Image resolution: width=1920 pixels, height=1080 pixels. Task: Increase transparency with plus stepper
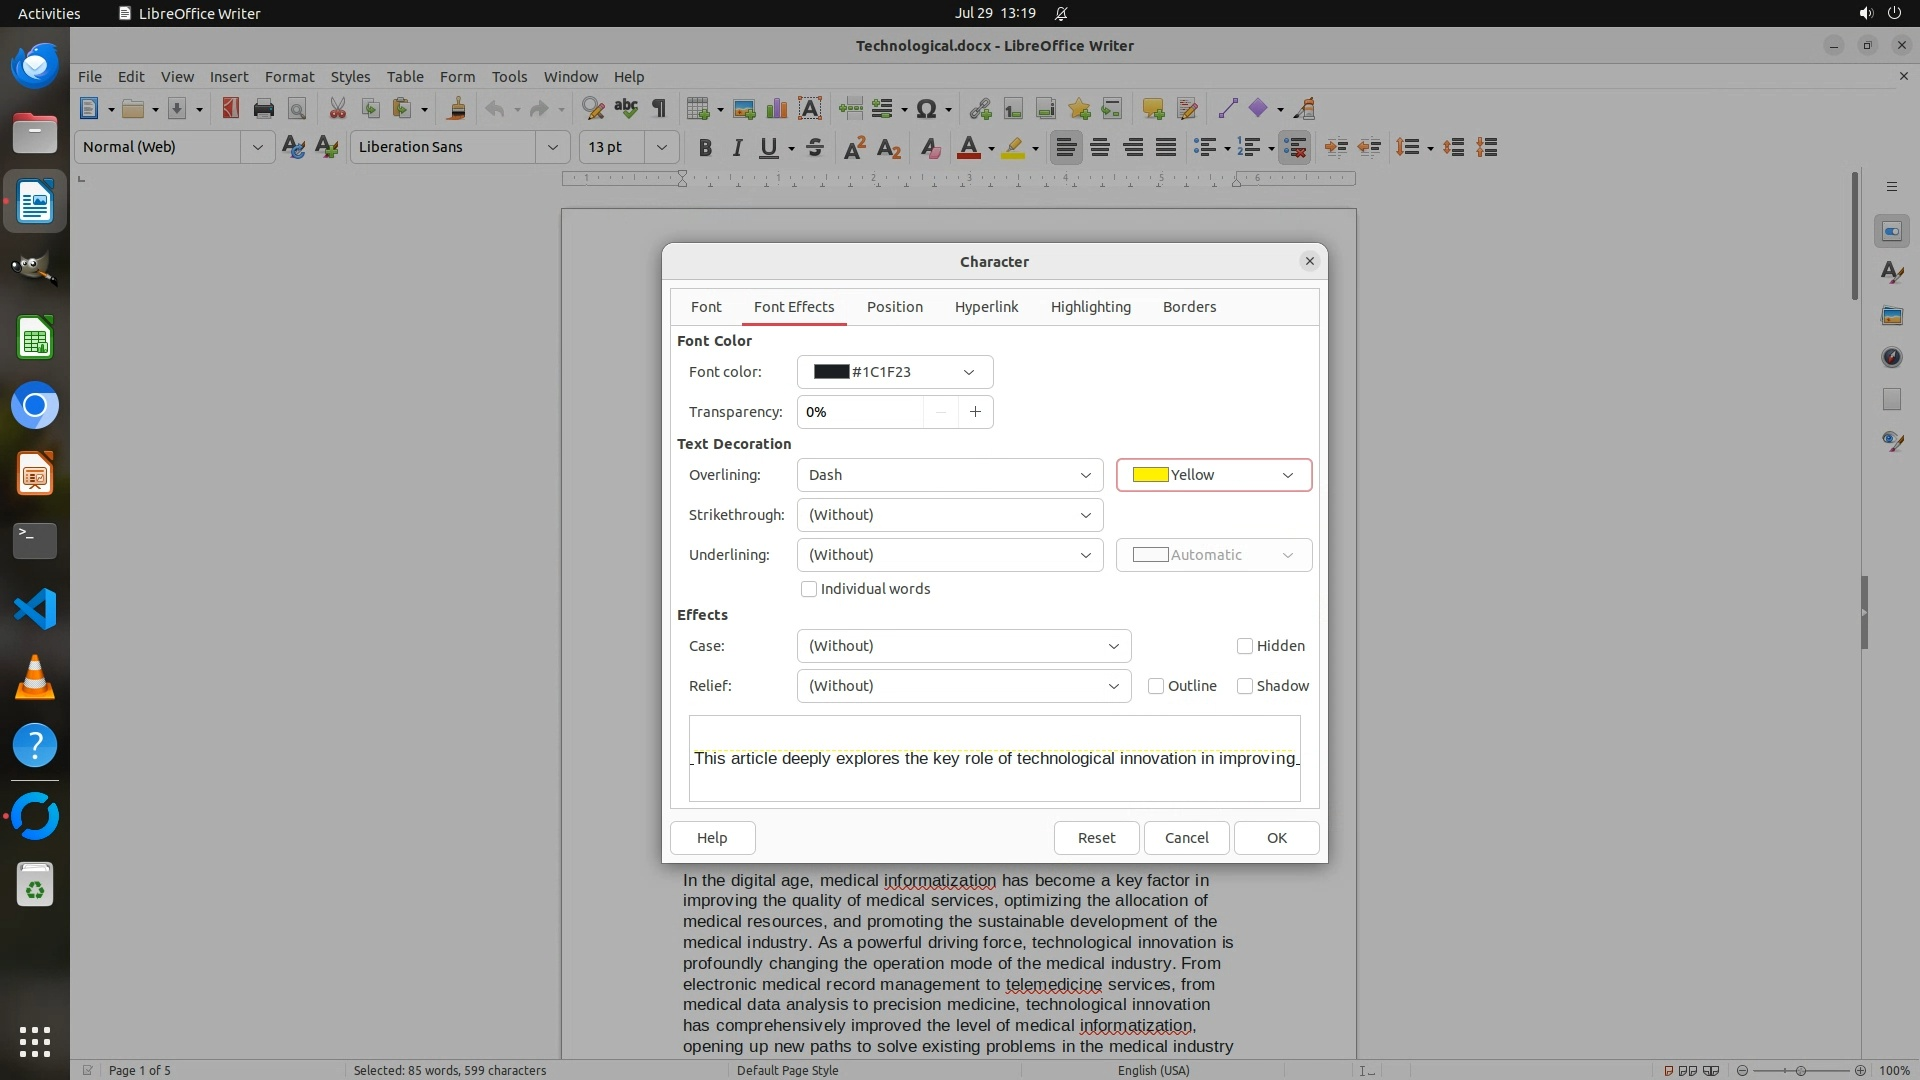point(975,412)
